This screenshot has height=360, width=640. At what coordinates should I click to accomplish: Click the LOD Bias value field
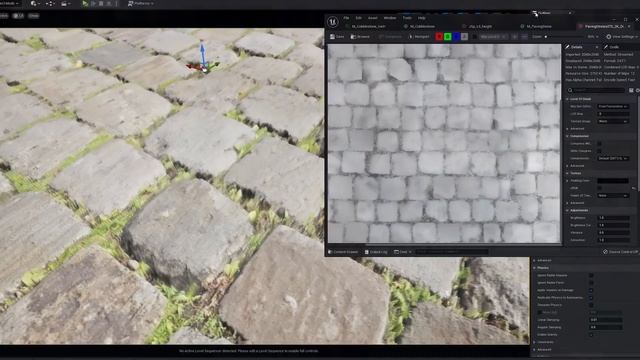click(613, 114)
